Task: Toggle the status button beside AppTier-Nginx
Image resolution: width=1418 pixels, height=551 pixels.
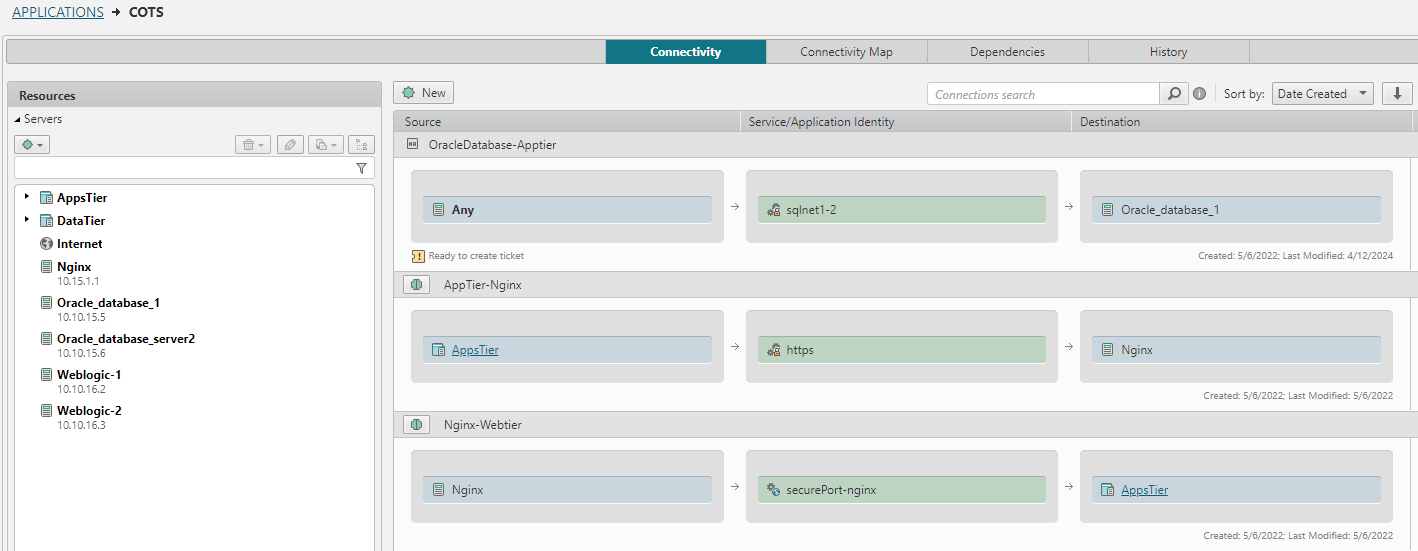Action: tap(417, 285)
